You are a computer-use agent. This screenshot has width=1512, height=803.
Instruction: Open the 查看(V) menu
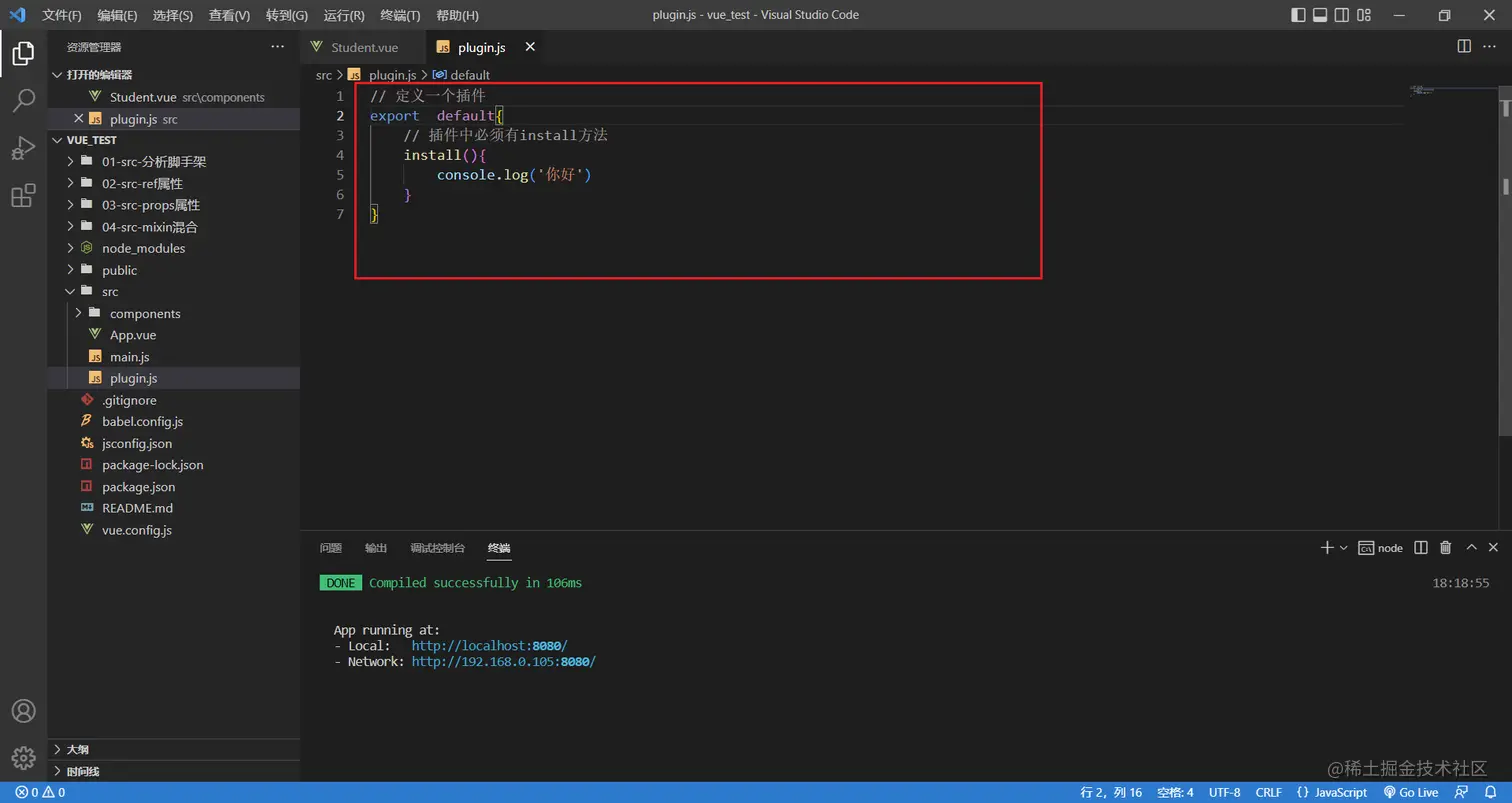click(x=229, y=15)
